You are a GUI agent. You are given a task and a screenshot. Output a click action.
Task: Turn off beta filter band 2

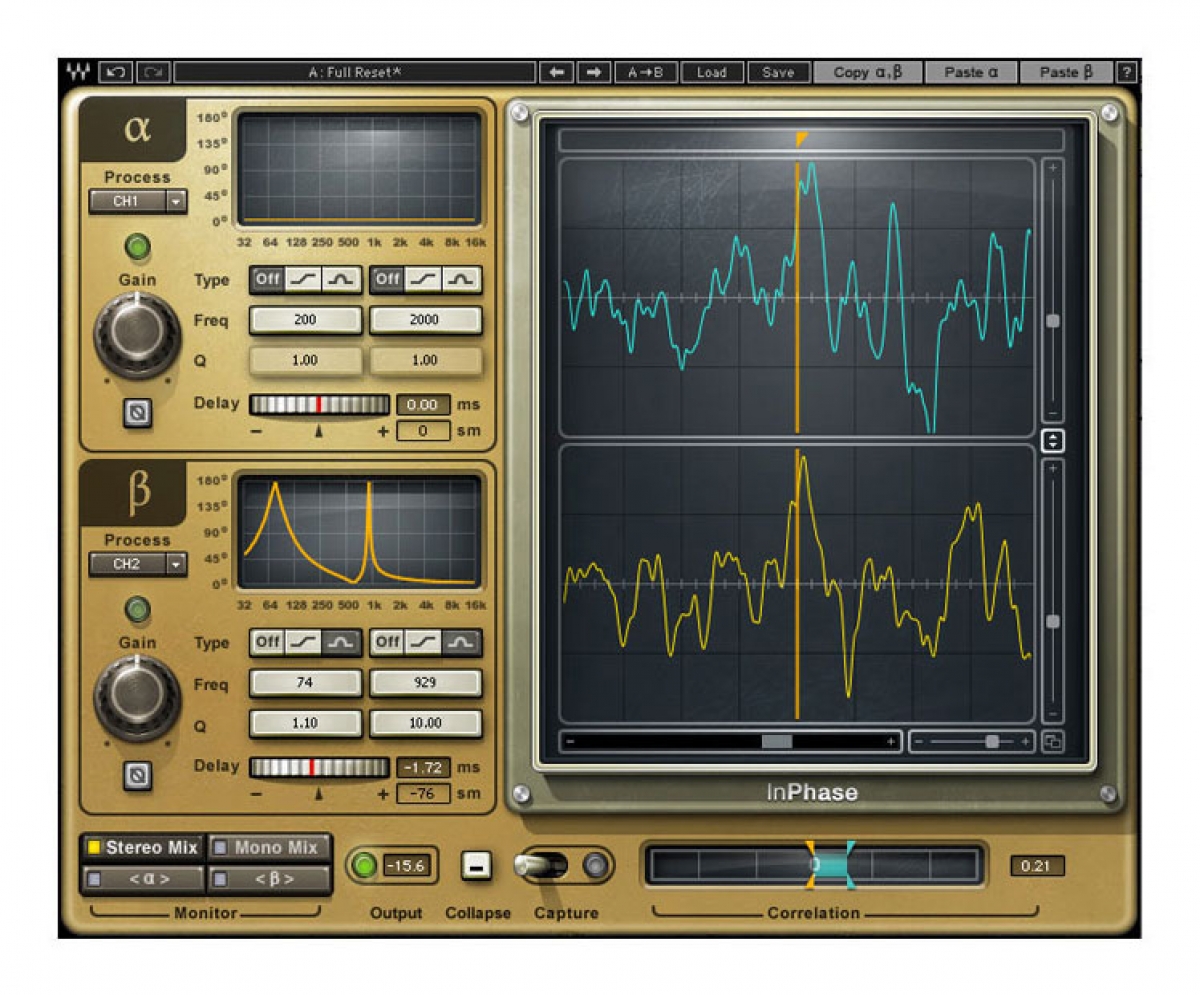(387, 642)
